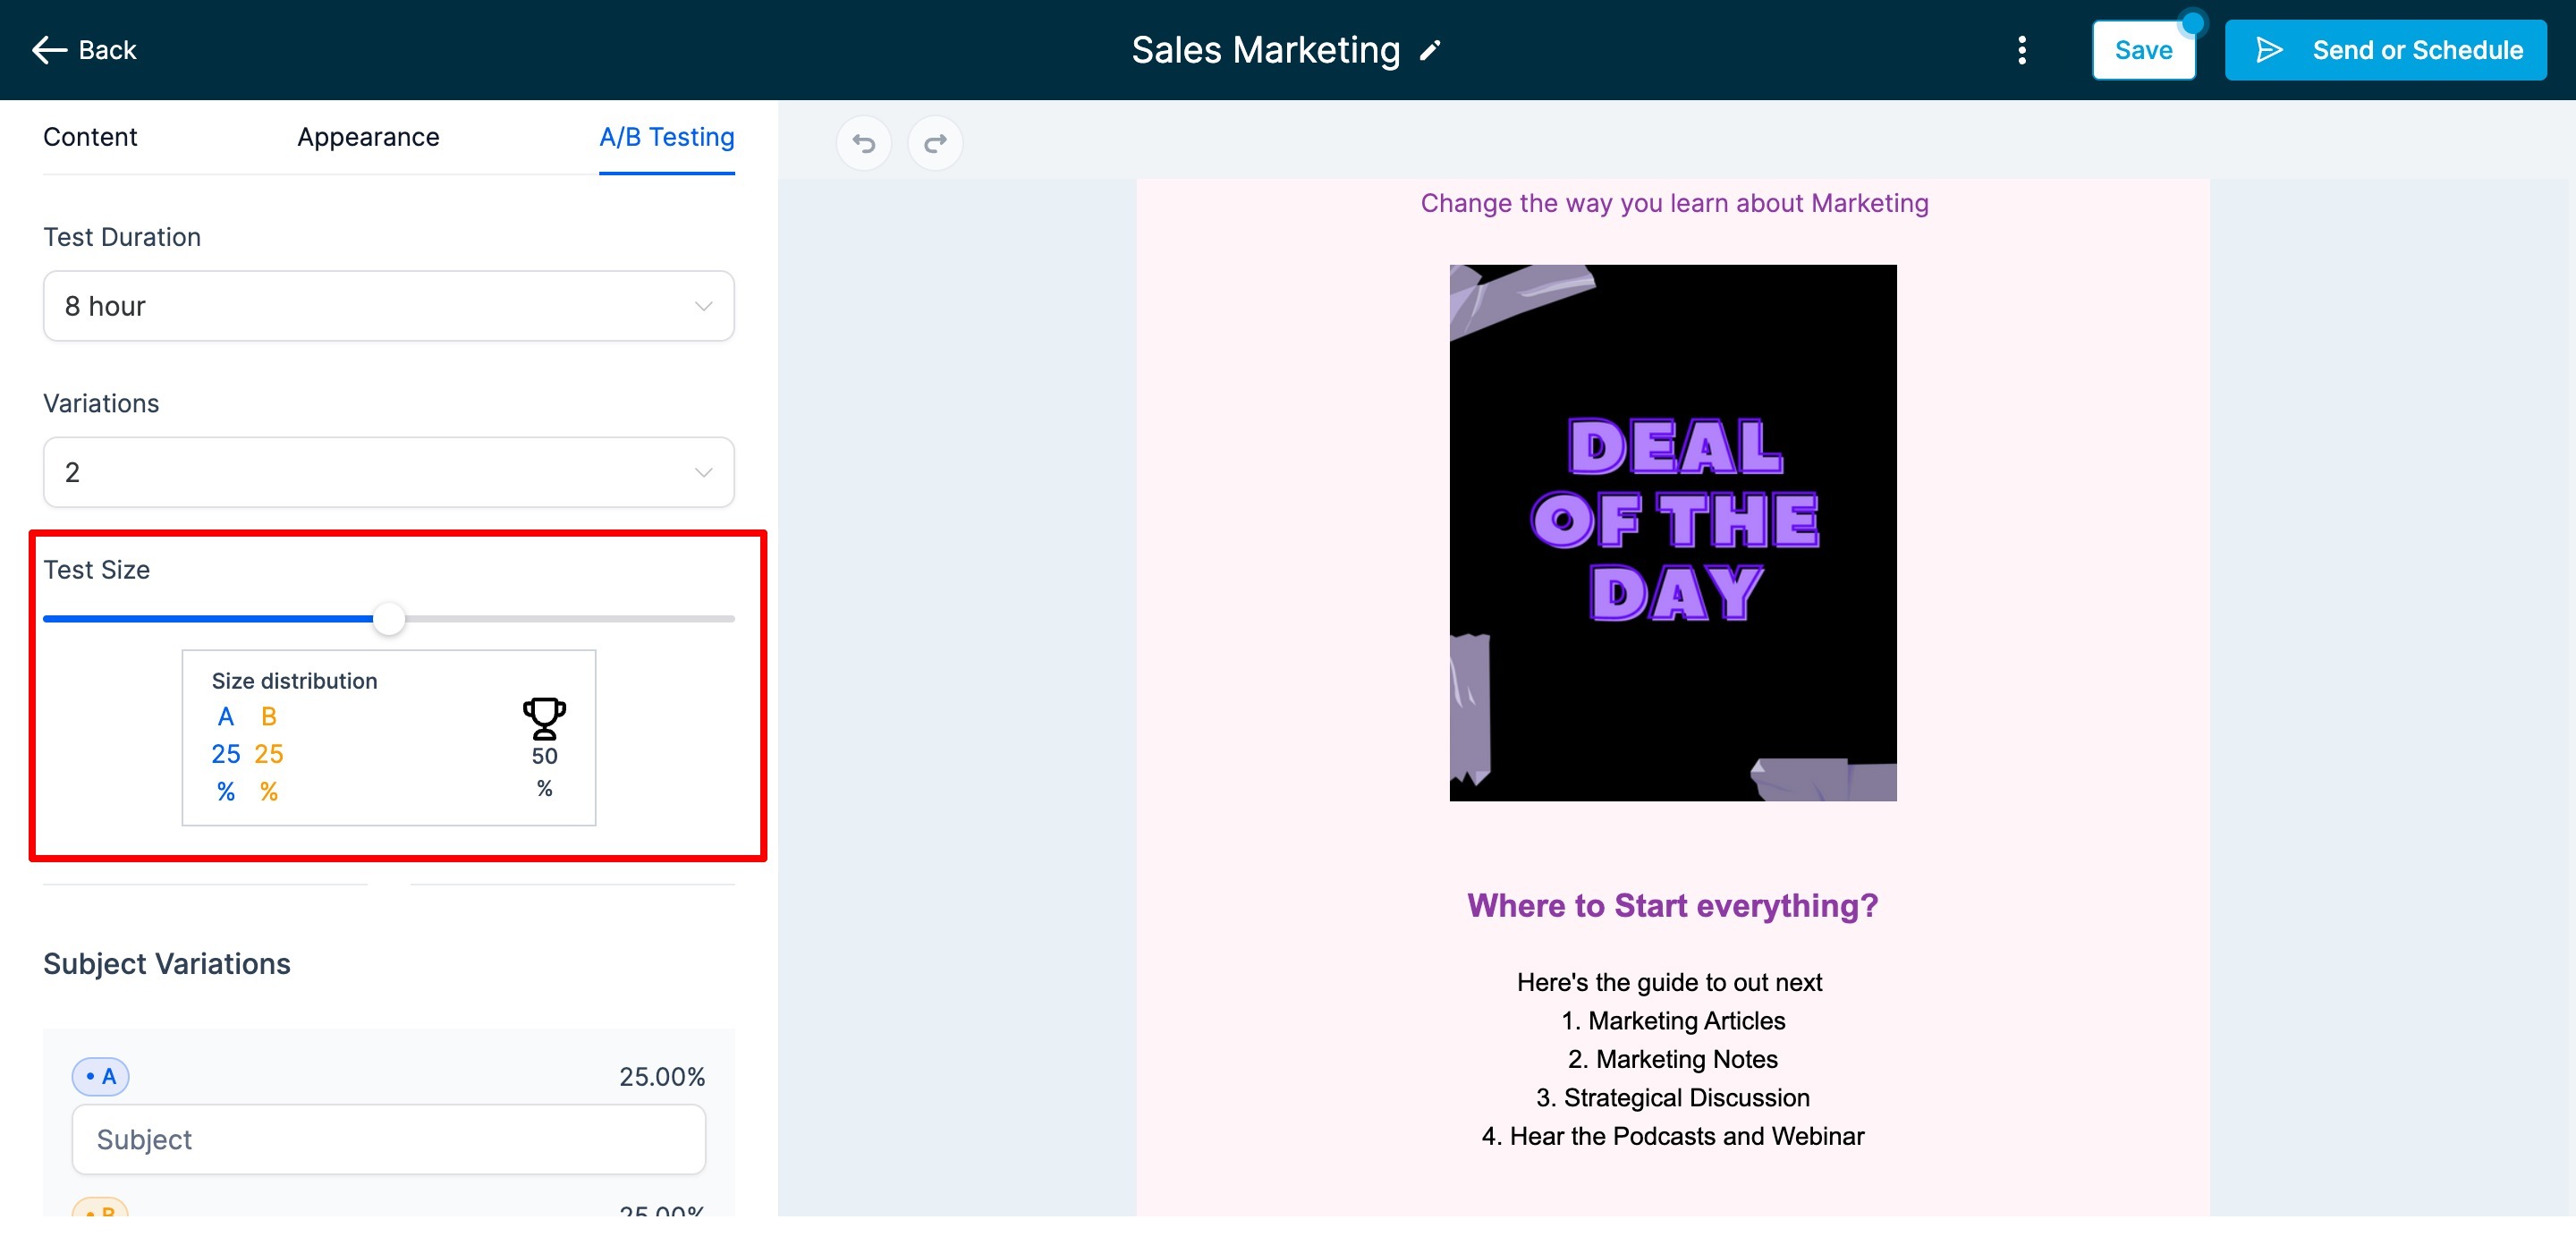Click the 8 hour dropdown chevron
The image size is (2576, 1245).
[x=703, y=306]
